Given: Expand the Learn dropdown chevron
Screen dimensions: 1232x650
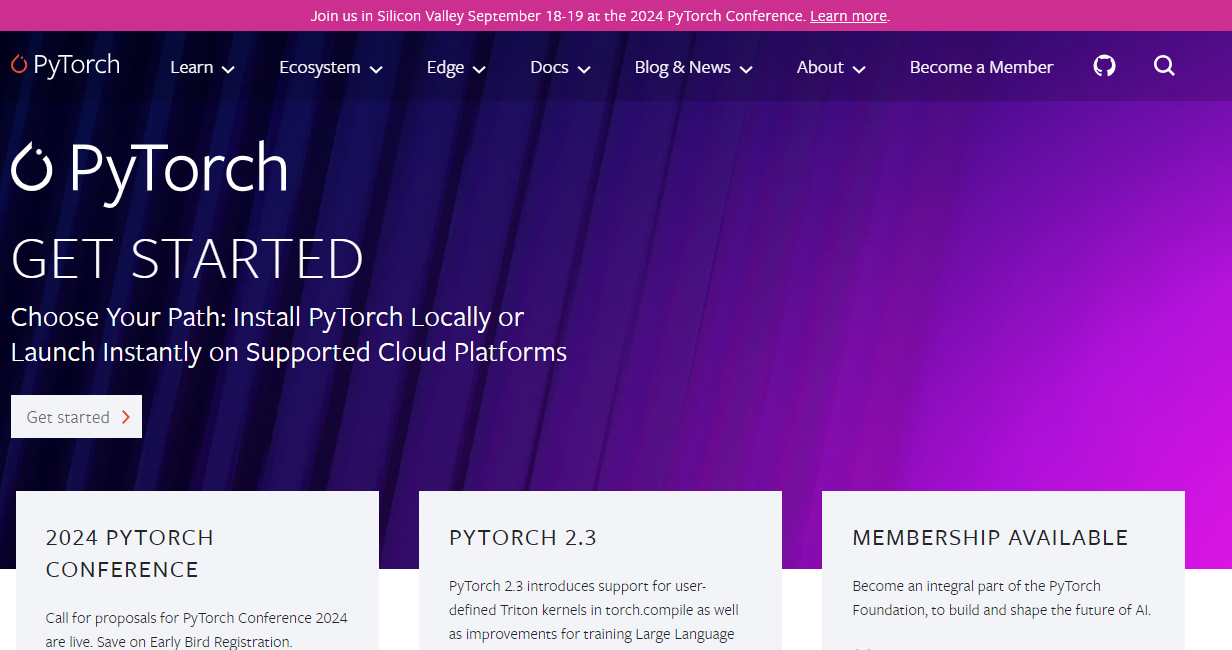Looking at the screenshot, I should coord(228,69).
